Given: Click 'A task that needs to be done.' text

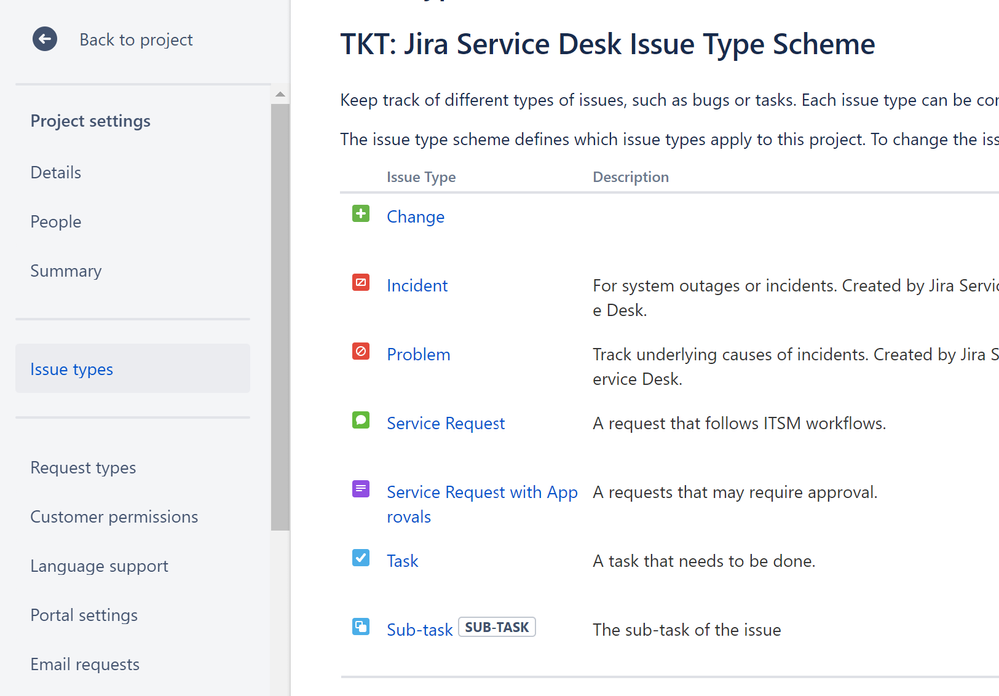Looking at the screenshot, I should 704,561.
